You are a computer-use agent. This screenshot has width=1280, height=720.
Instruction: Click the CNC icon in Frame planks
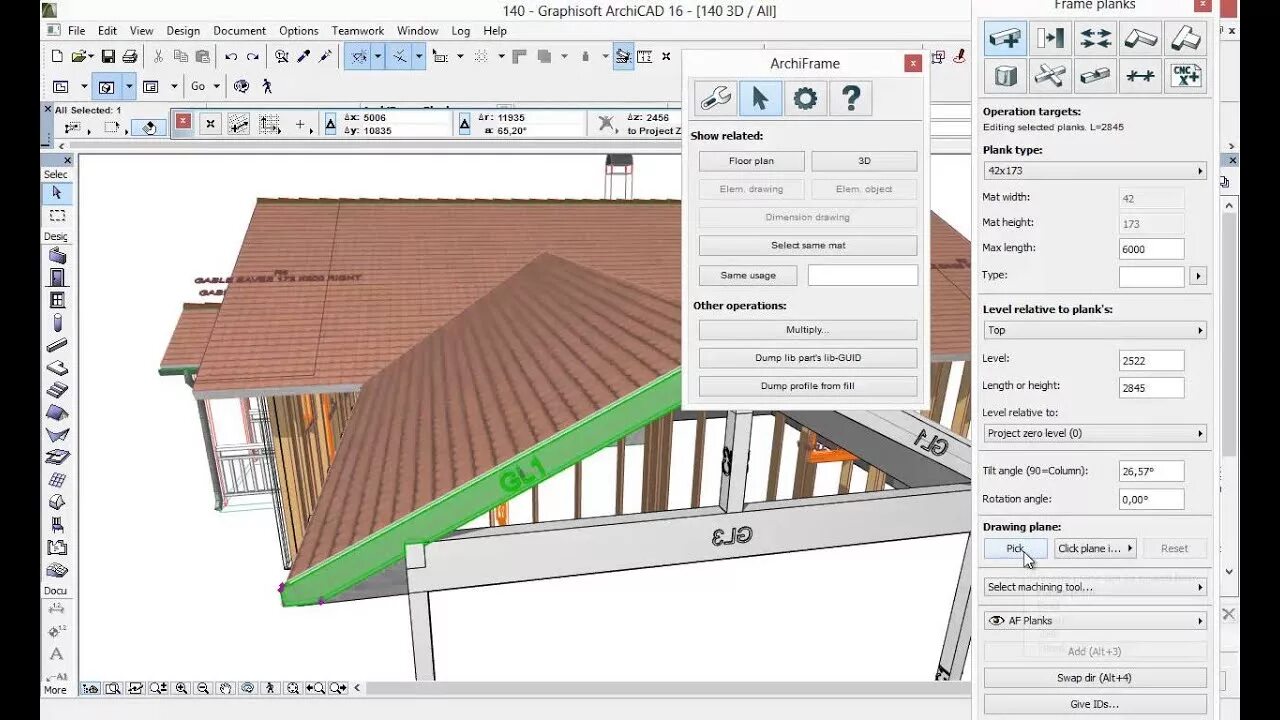click(1186, 75)
